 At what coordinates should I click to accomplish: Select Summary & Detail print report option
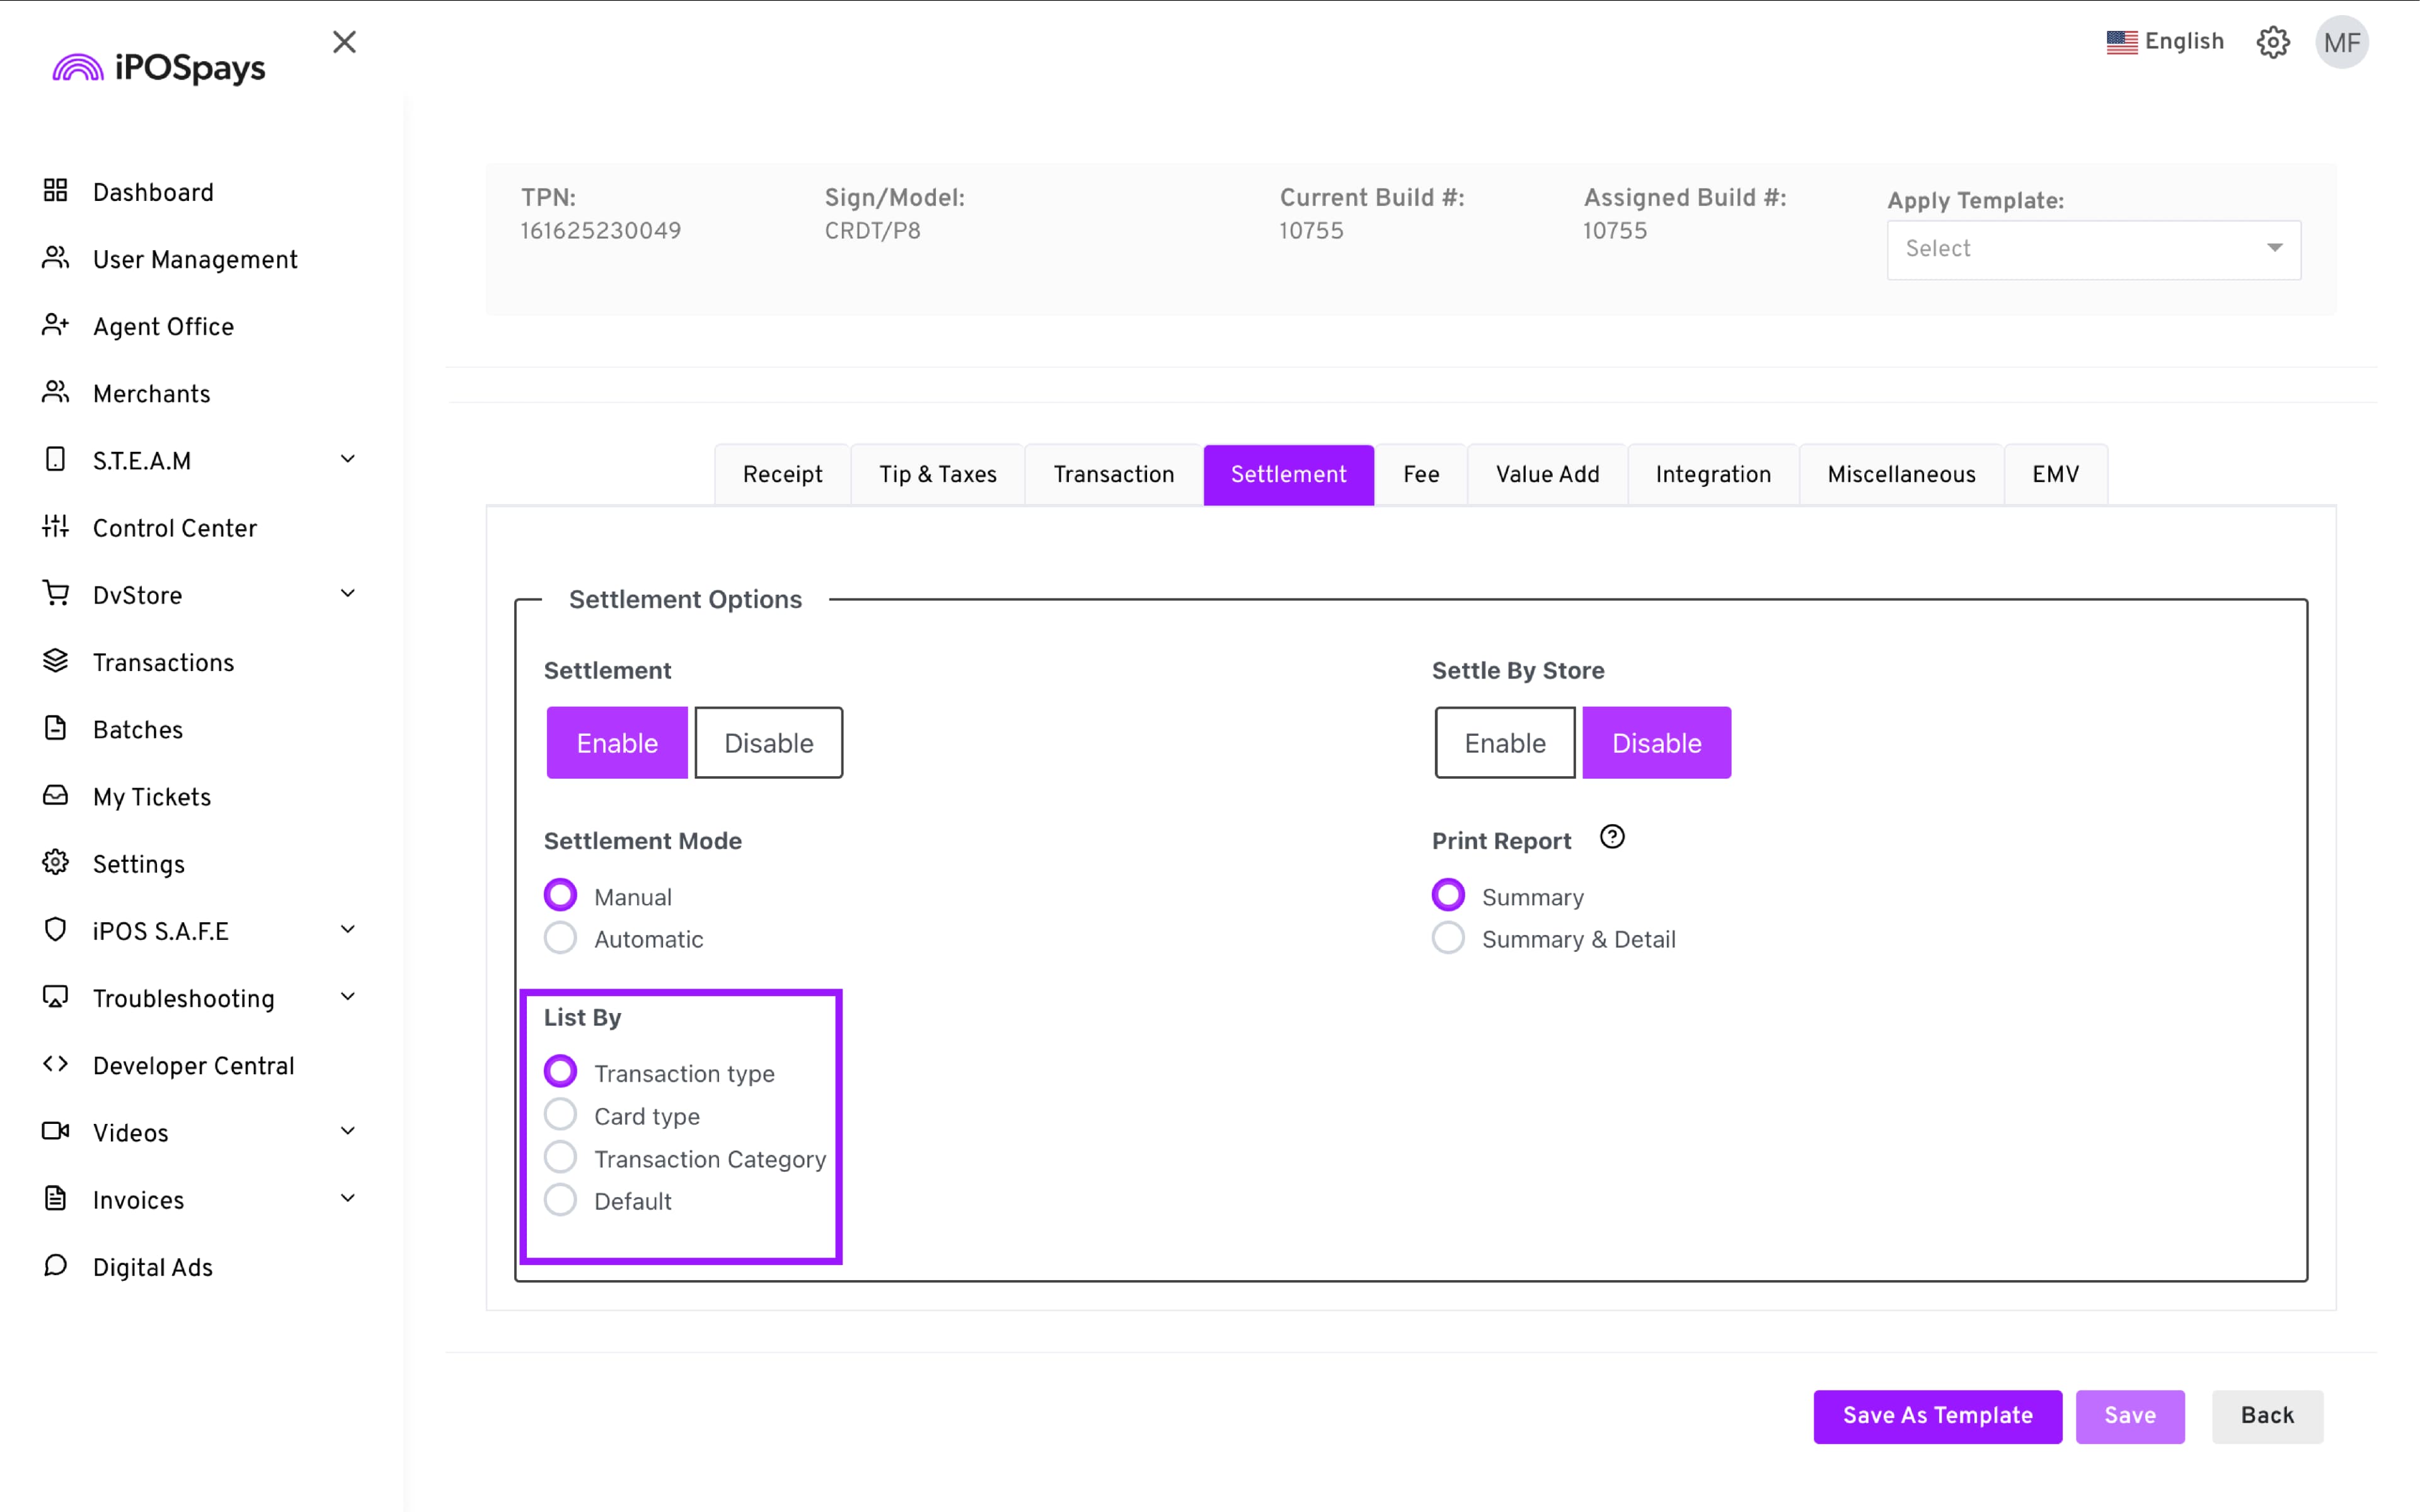[1448, 938]
